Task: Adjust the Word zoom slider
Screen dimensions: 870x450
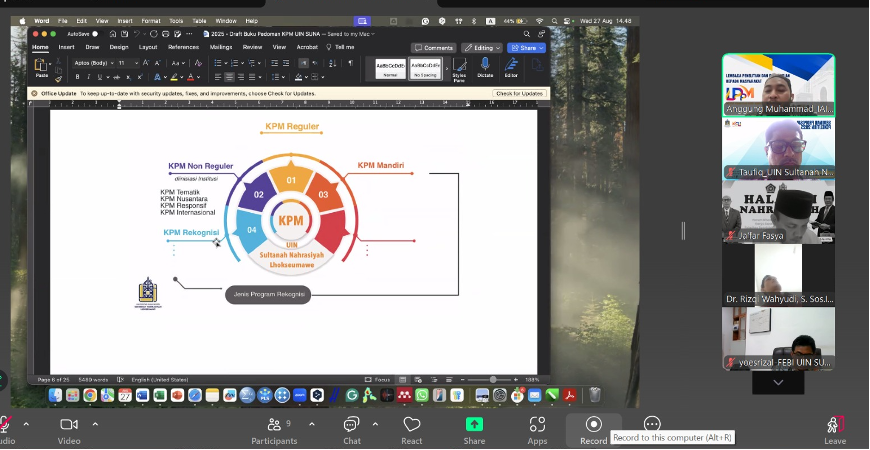Action: point(492,380)
